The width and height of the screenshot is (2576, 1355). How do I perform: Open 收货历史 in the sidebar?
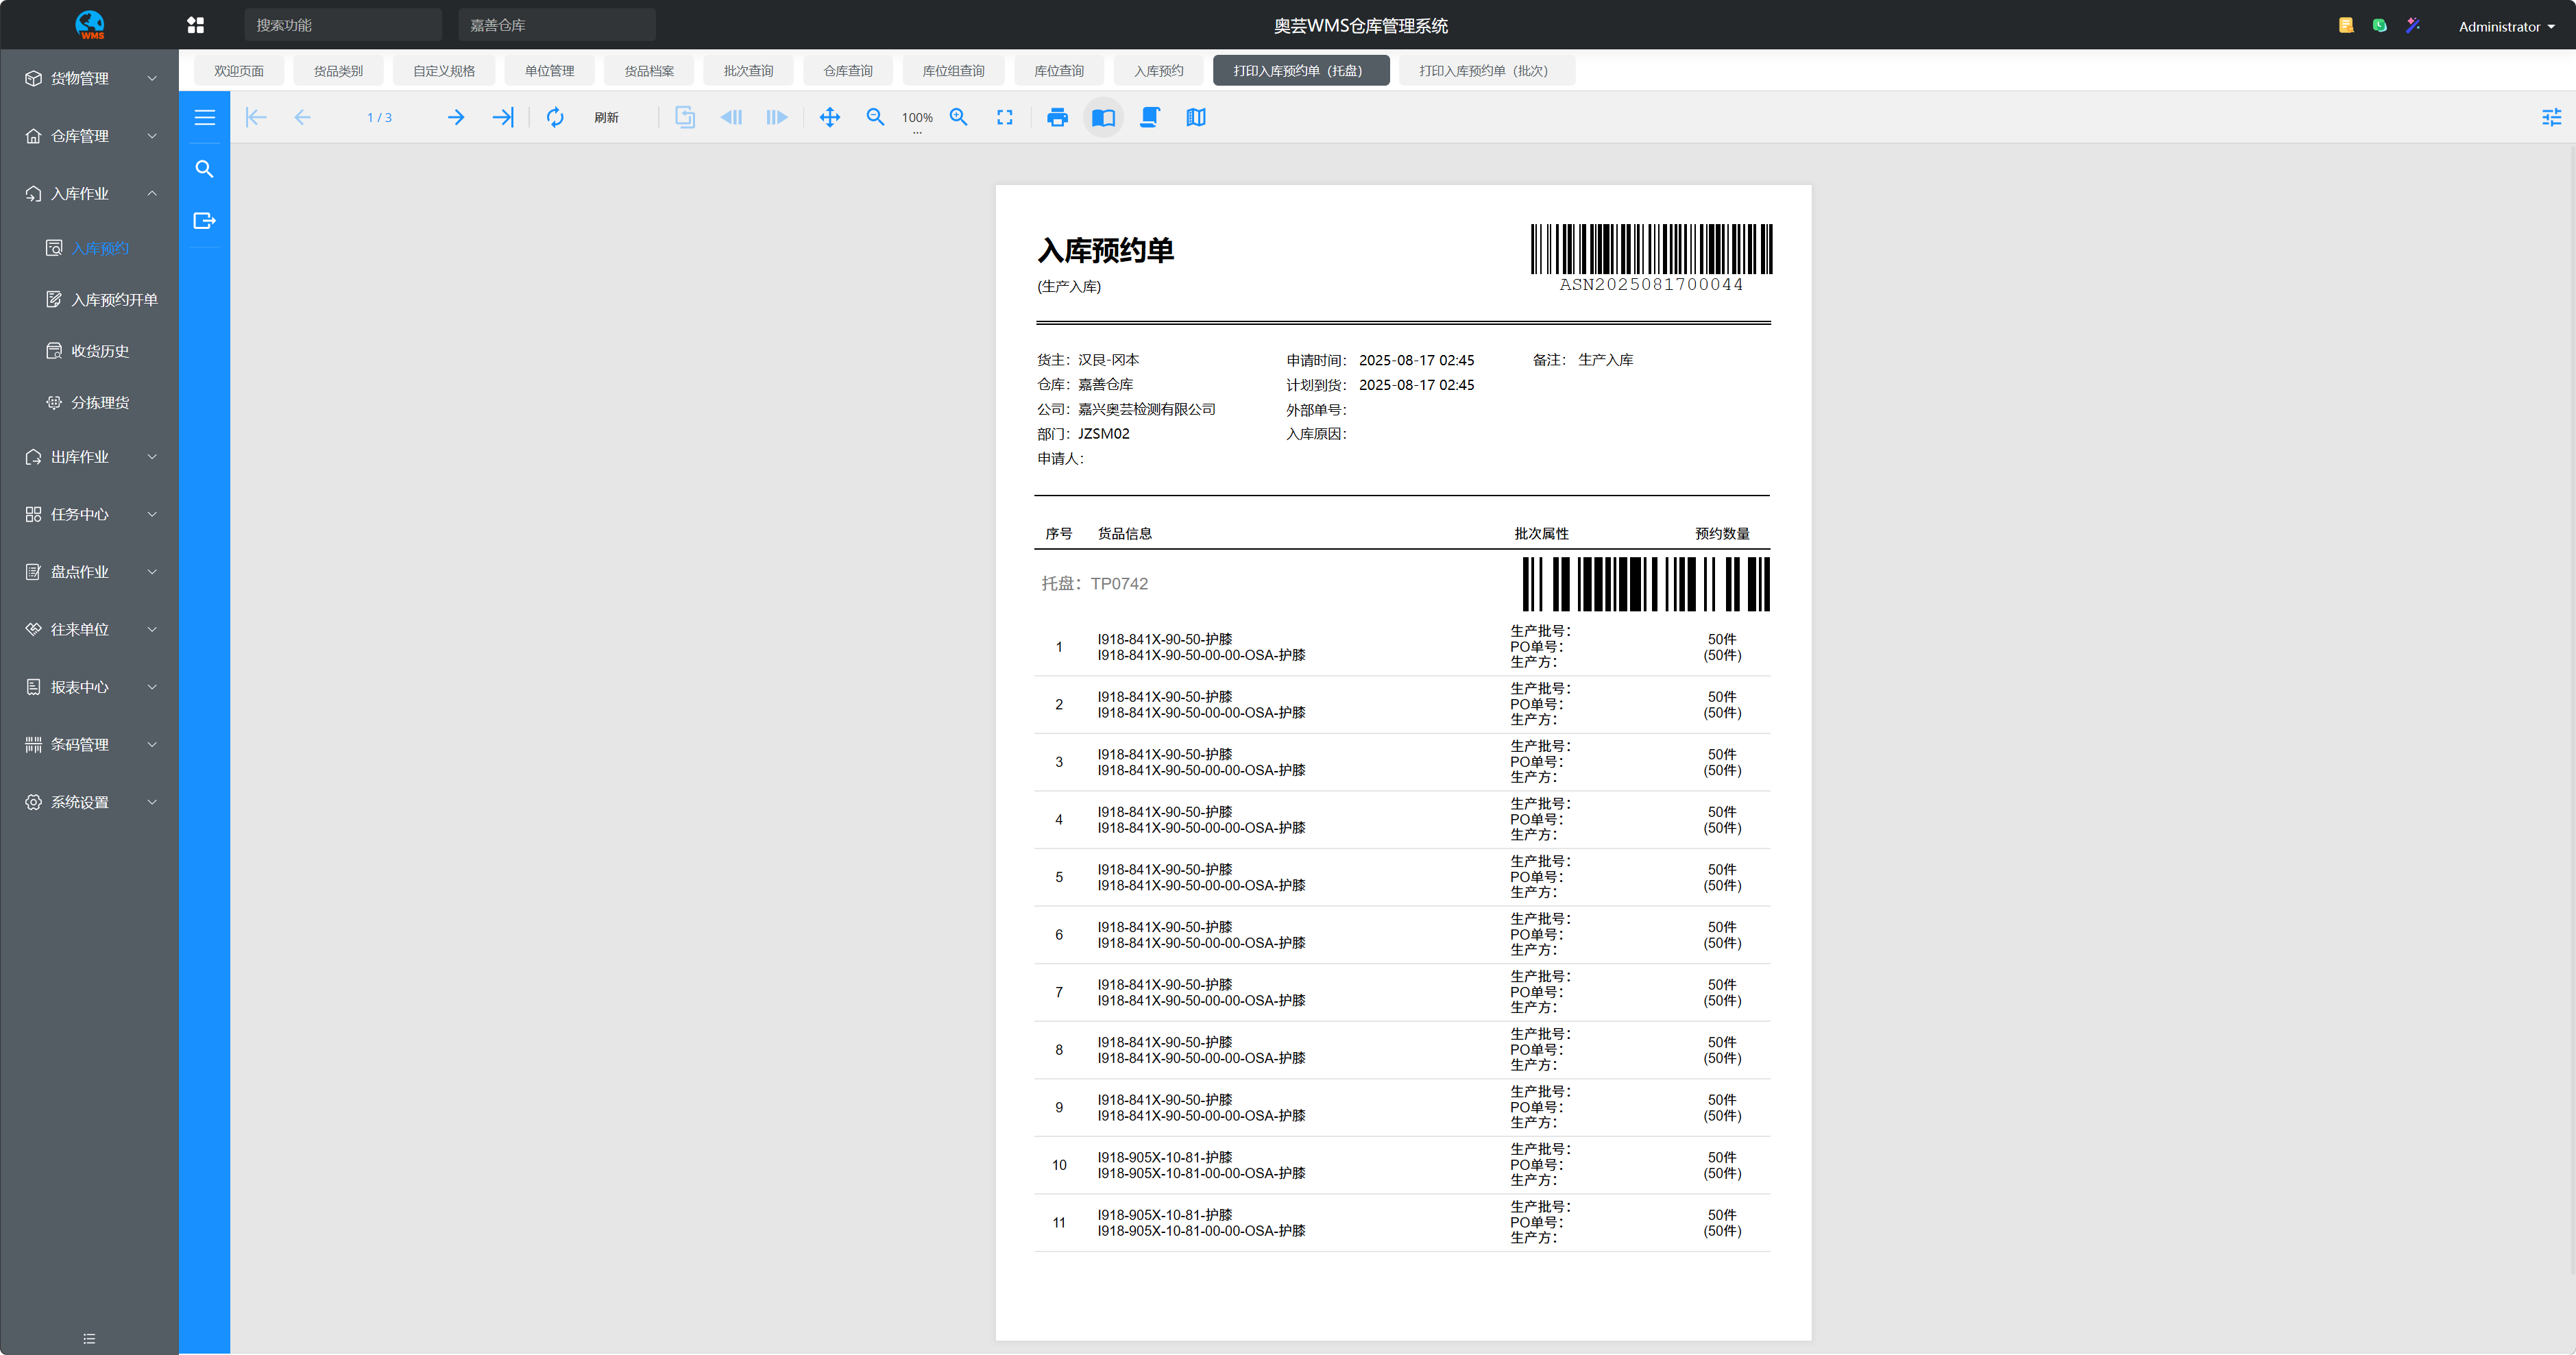pyautogui.click(x=100, y=351)
